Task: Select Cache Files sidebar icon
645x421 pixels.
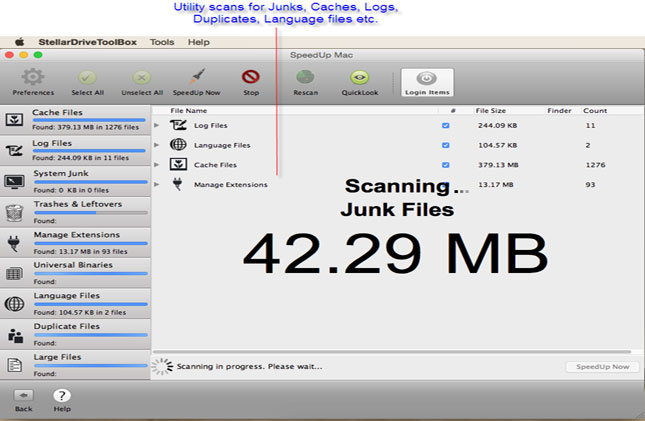Action: click(14, 120)
